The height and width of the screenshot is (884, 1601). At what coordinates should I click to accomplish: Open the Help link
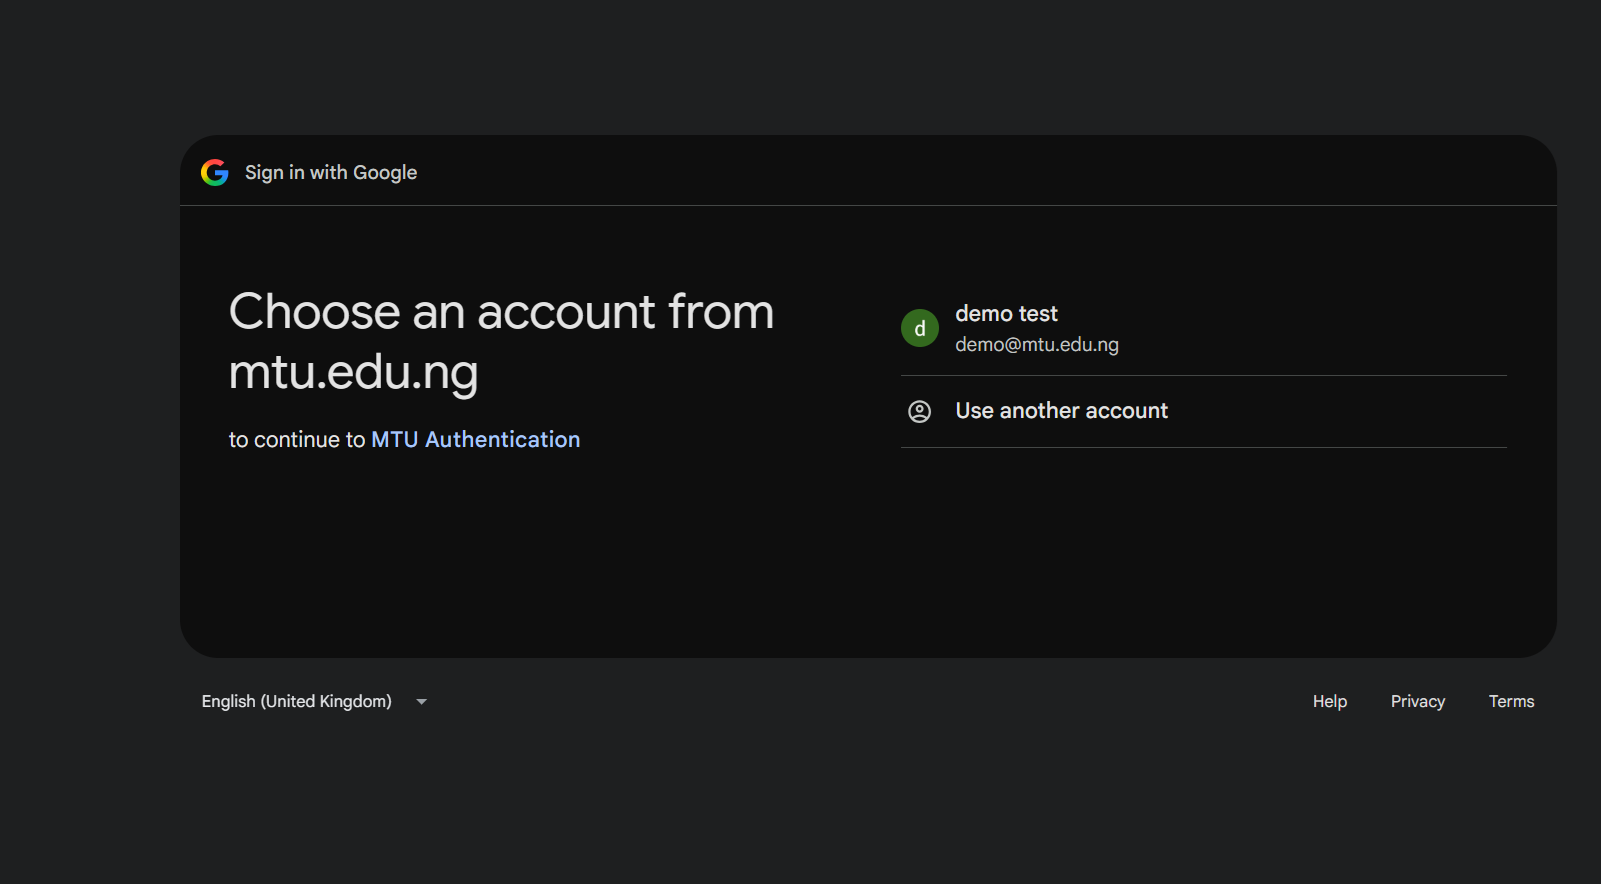click(x=1330, y=702)
